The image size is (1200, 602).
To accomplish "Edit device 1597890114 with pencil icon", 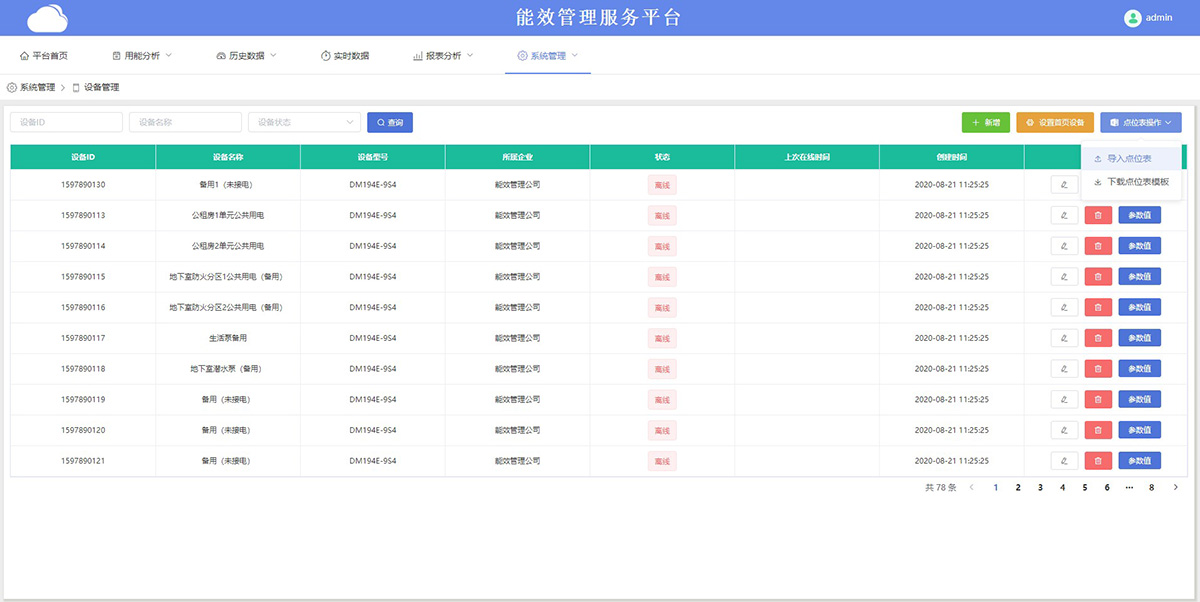I will (1065, 246).
